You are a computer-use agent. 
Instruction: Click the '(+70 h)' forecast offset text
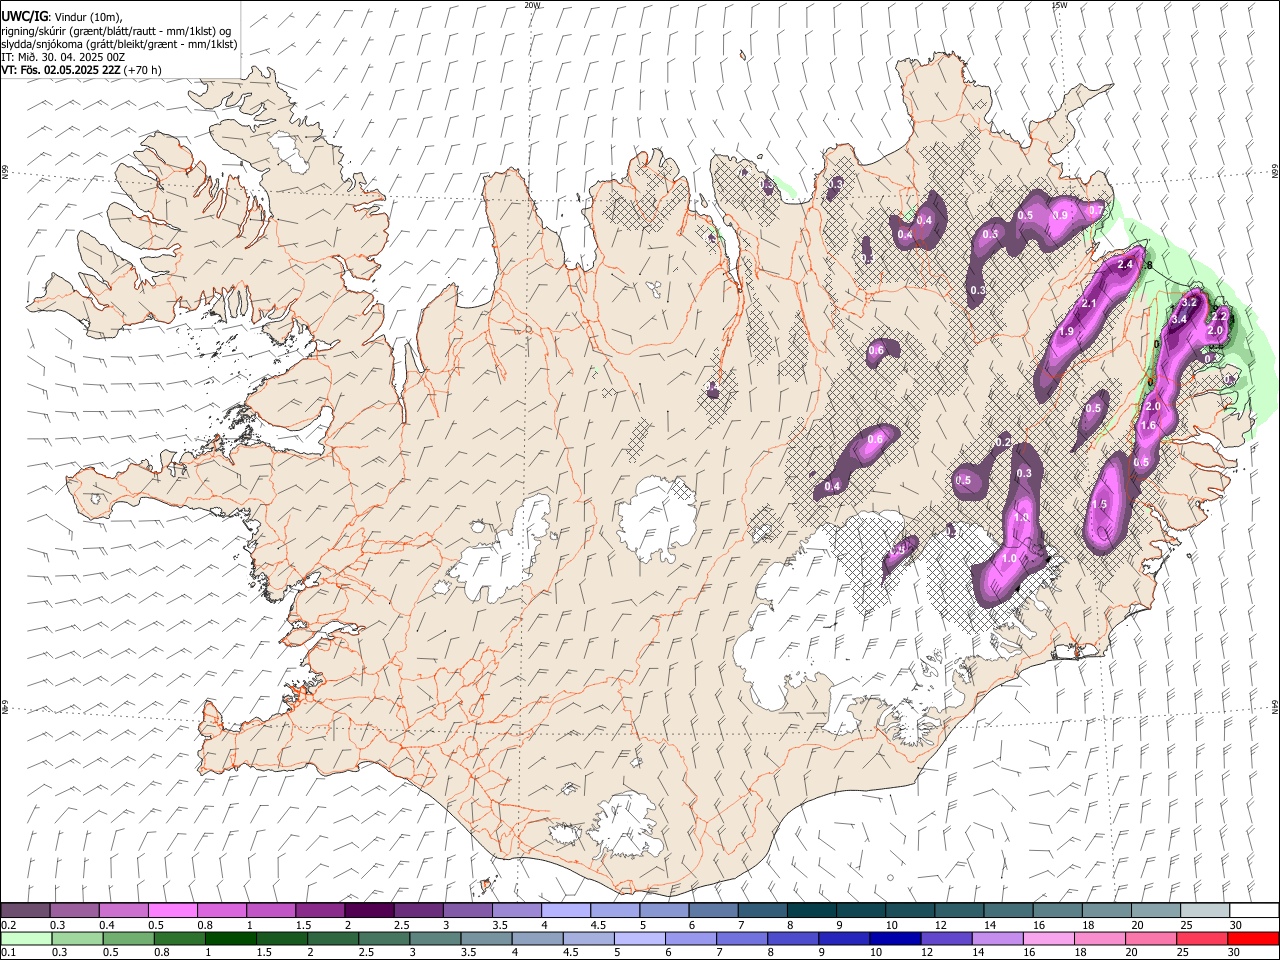click(x=144, y=70)
